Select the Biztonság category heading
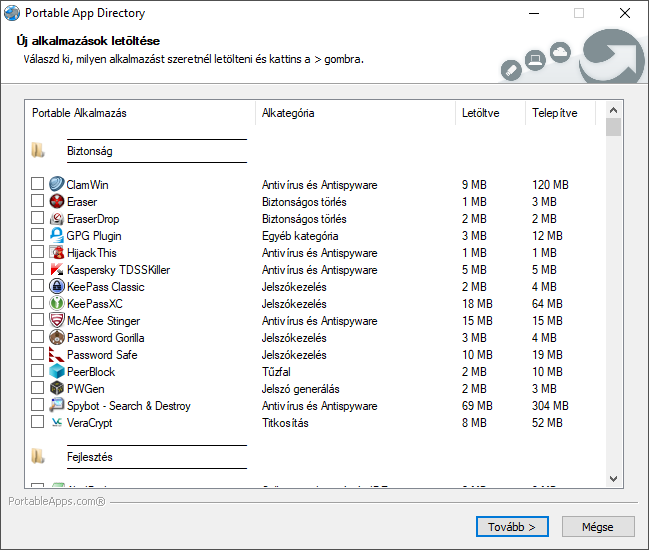Screen dimensions: 649x550 (90, 151)
